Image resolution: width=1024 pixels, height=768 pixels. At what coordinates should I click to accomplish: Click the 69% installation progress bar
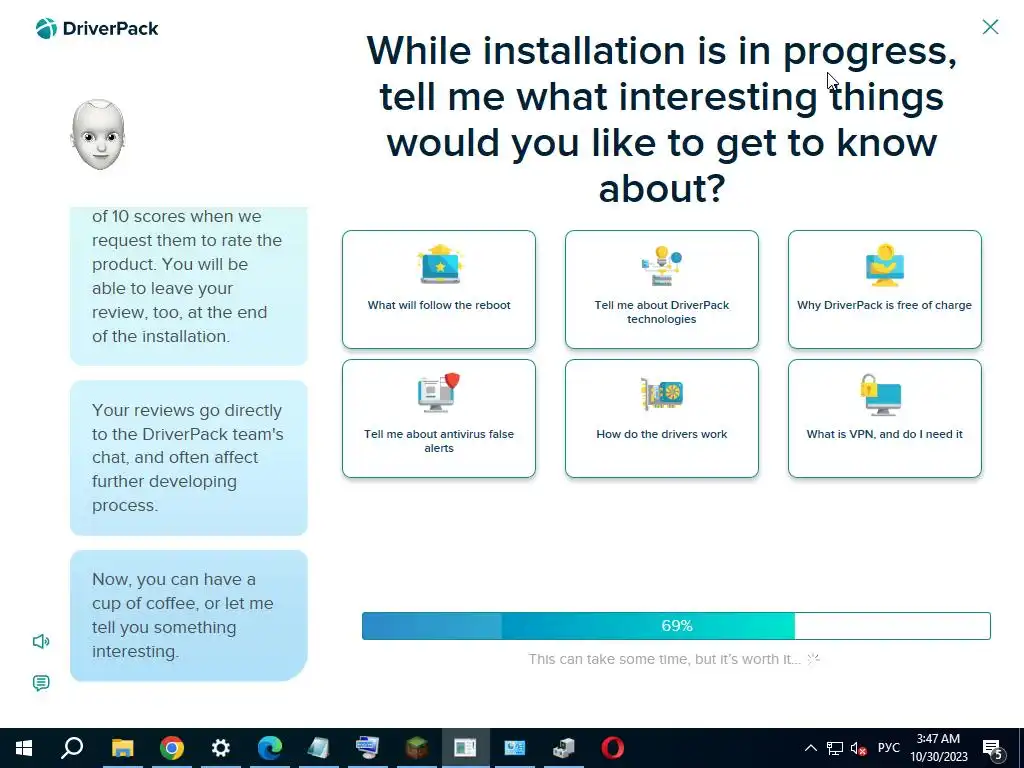pos(676,626)
